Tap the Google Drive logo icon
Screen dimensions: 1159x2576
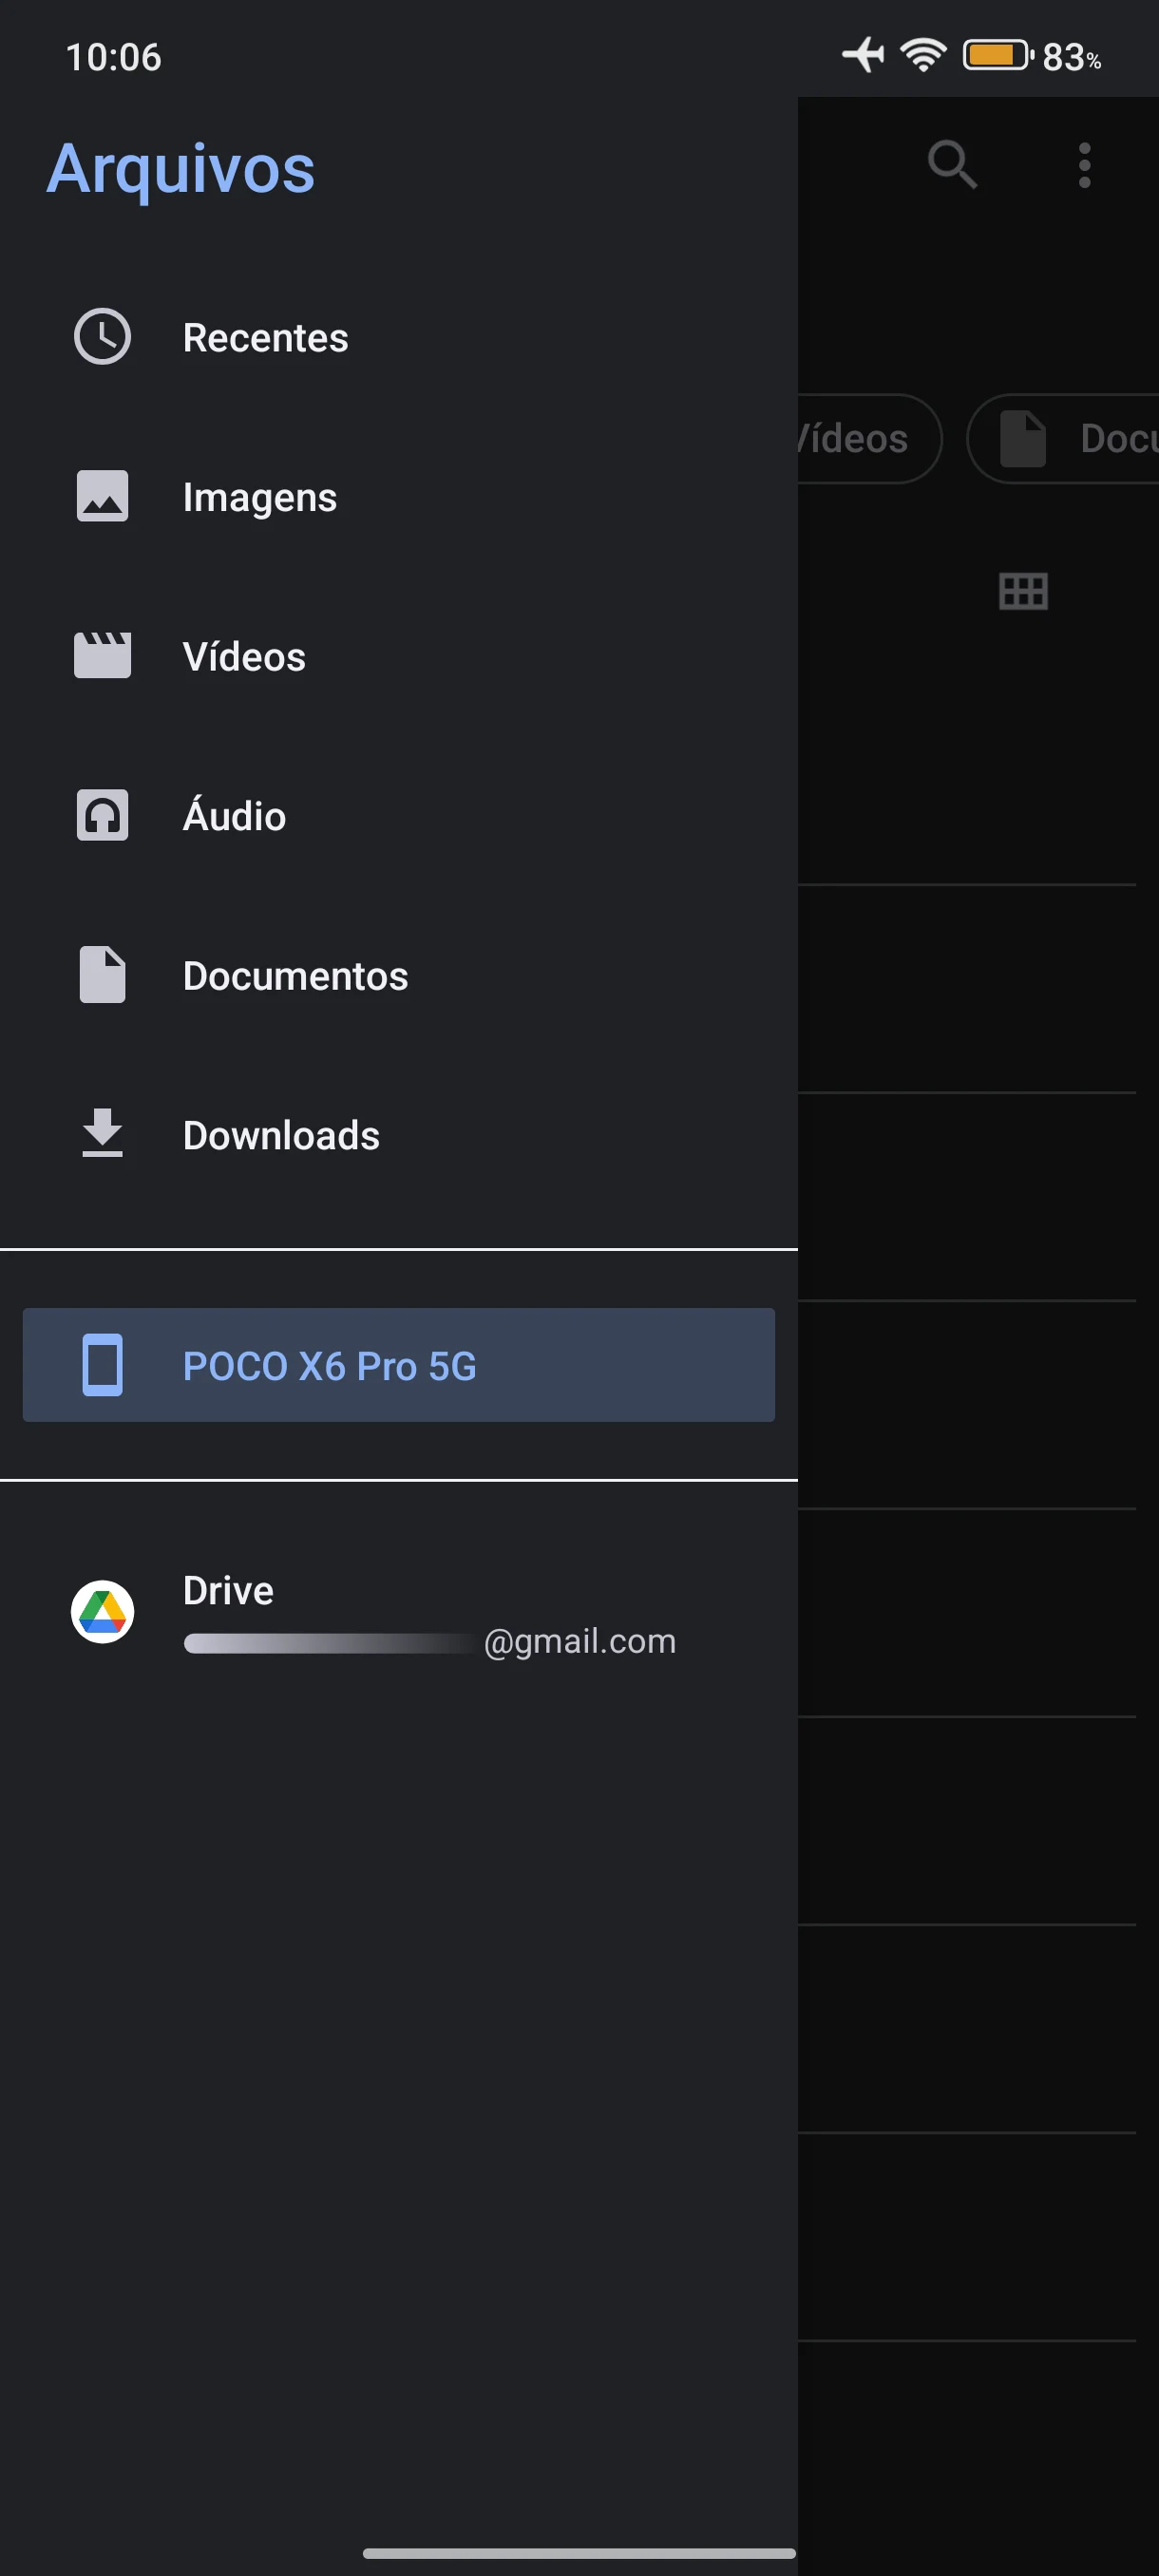click(102, 1611)
